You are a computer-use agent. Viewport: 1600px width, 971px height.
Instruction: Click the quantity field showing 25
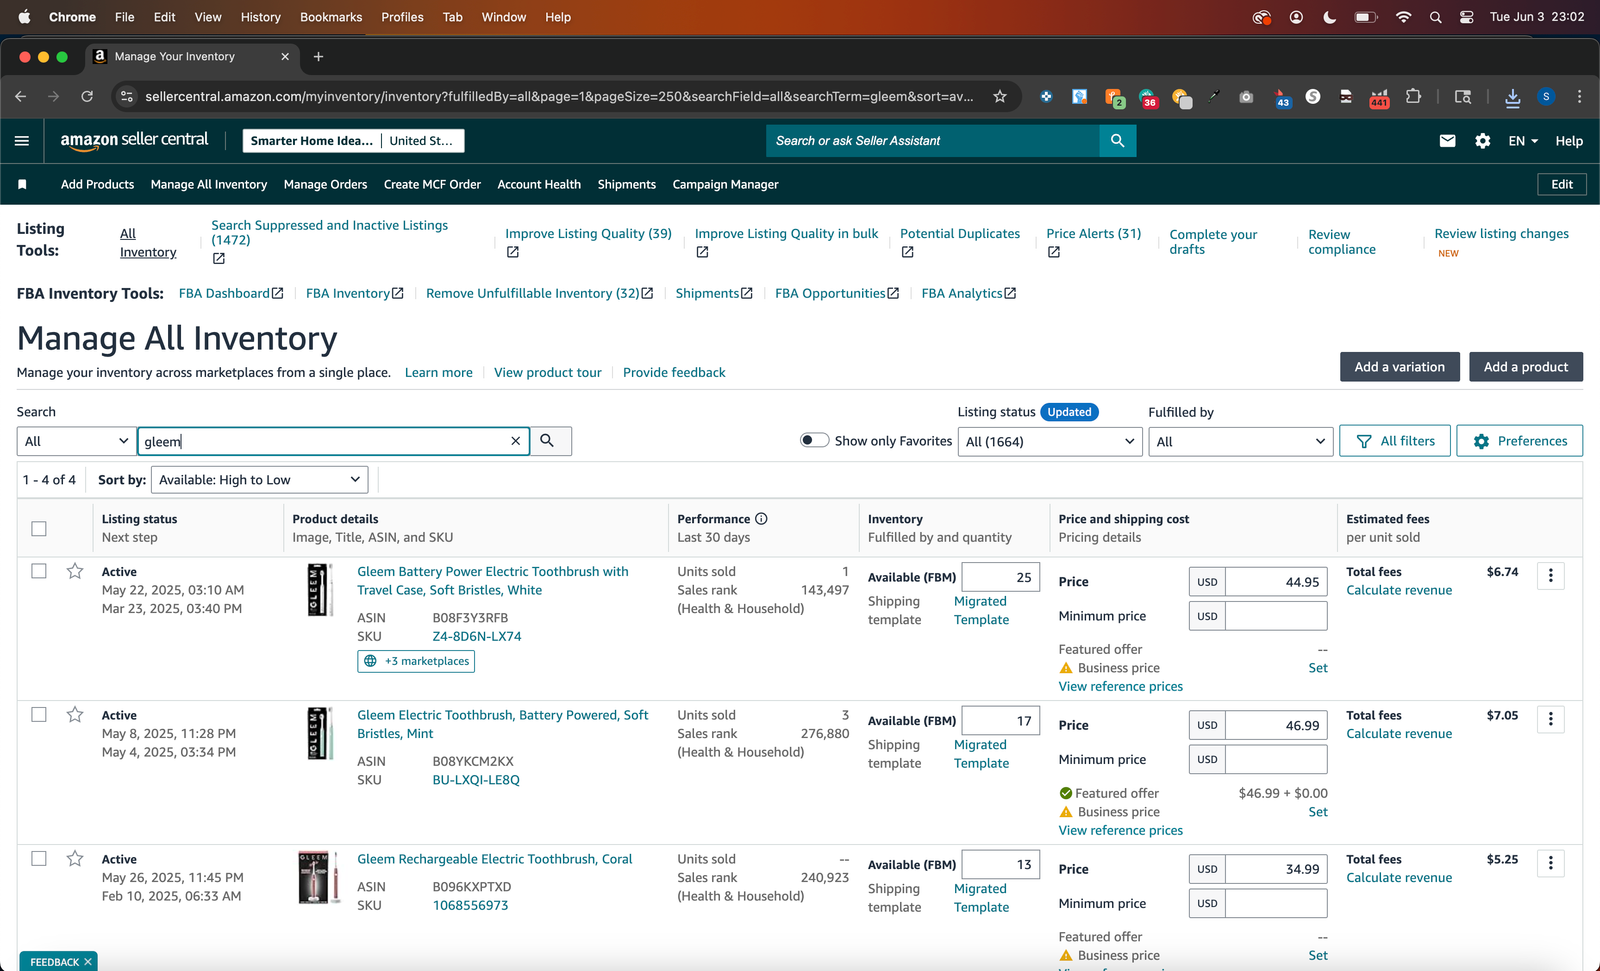coord(1000,577)
